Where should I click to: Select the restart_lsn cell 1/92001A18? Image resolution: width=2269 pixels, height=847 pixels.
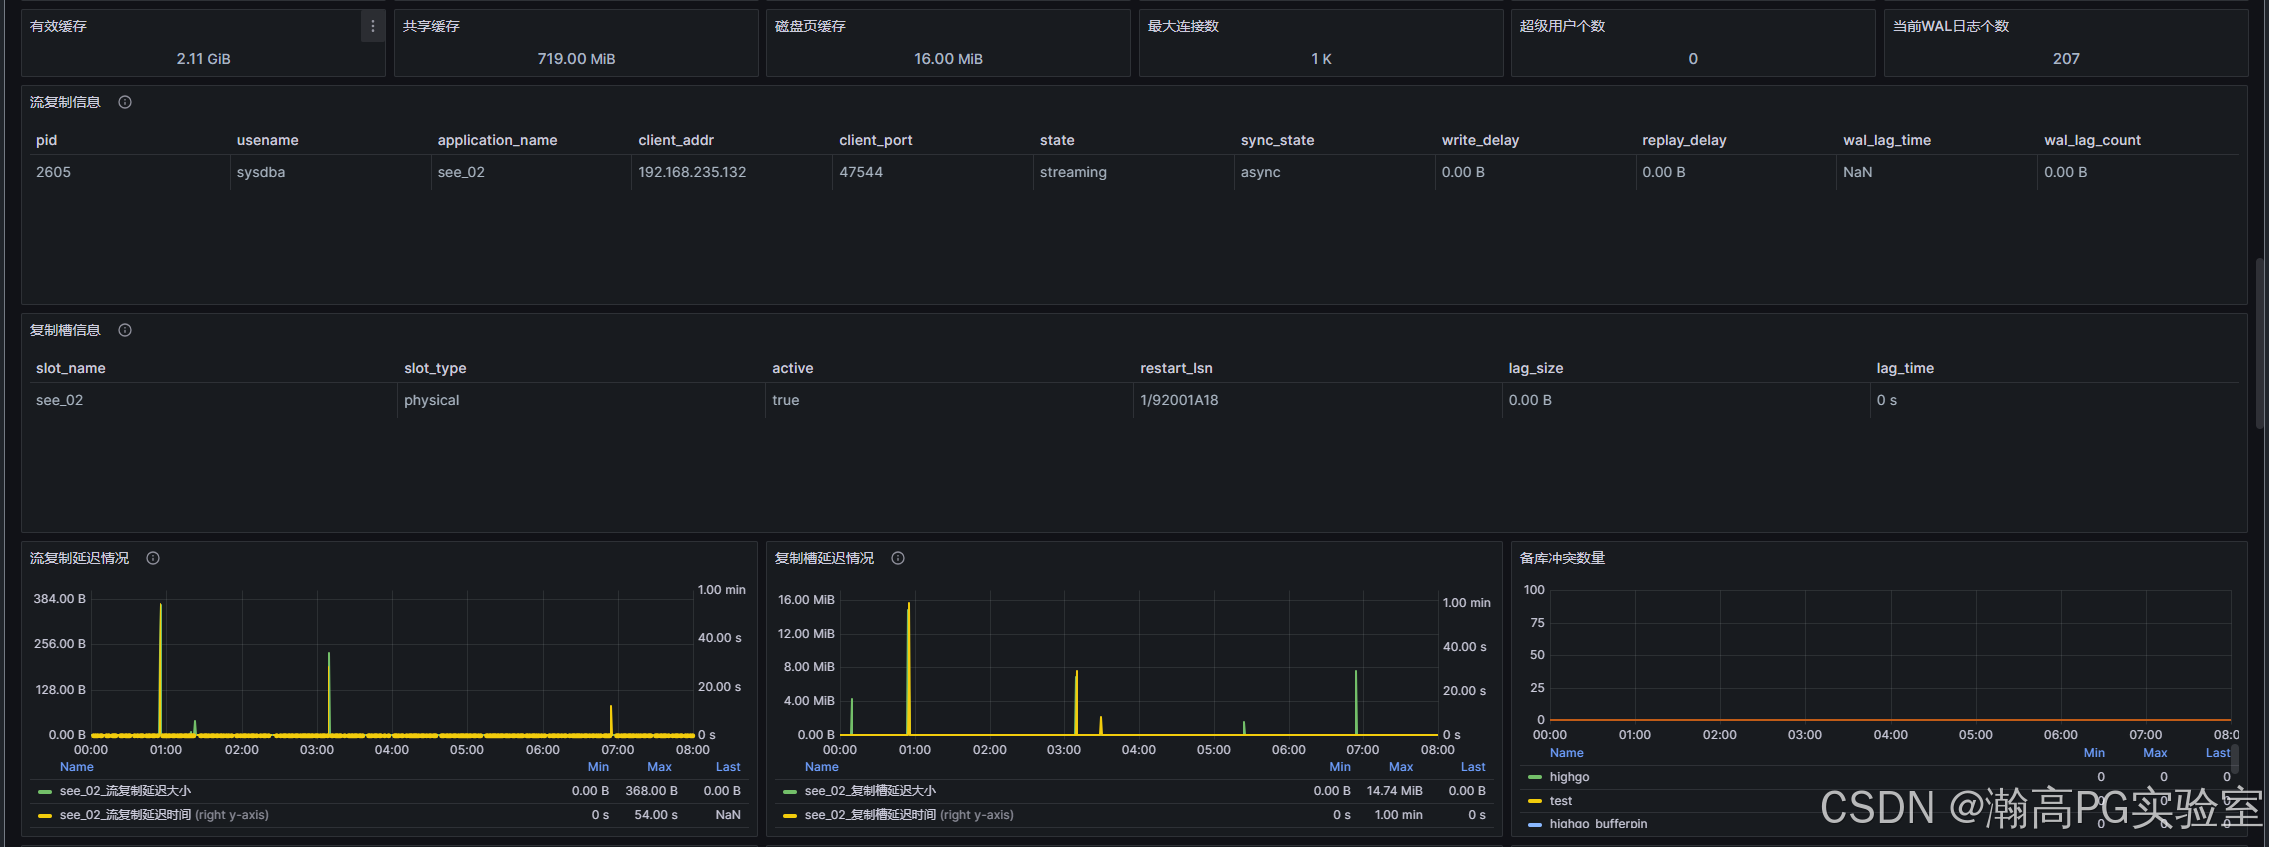tap(1179, 400)
